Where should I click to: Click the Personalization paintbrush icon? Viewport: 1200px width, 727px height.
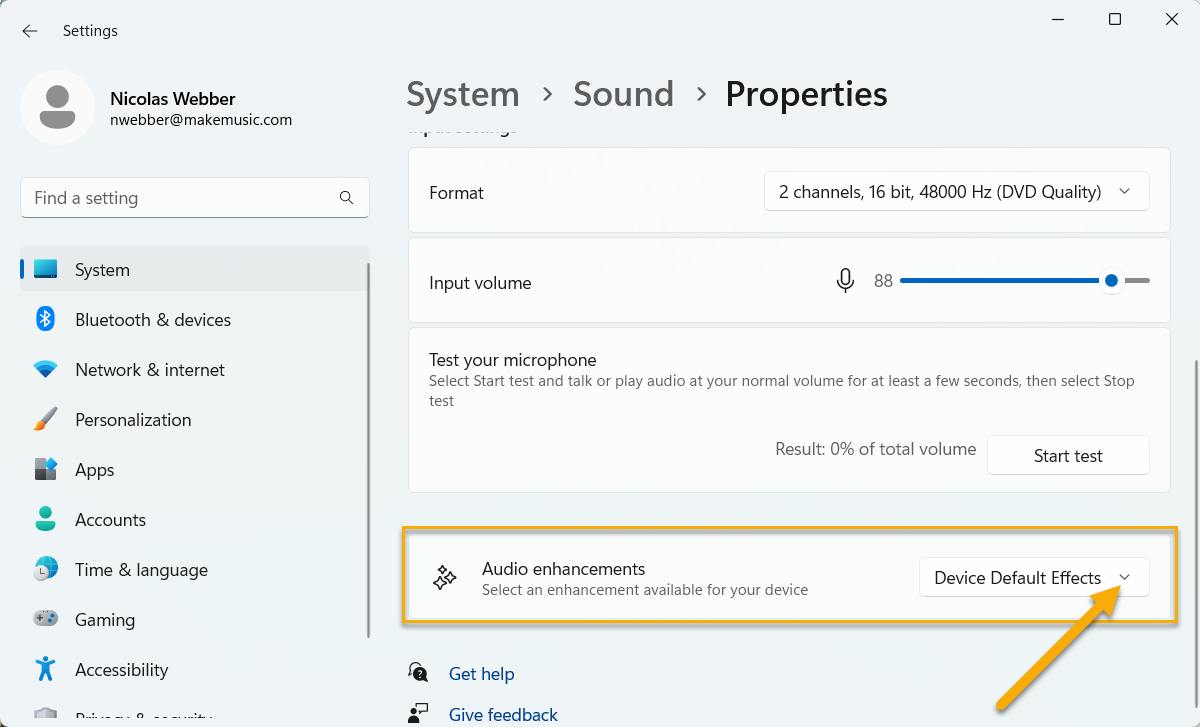pyautogui.click(x=45, y=420)
